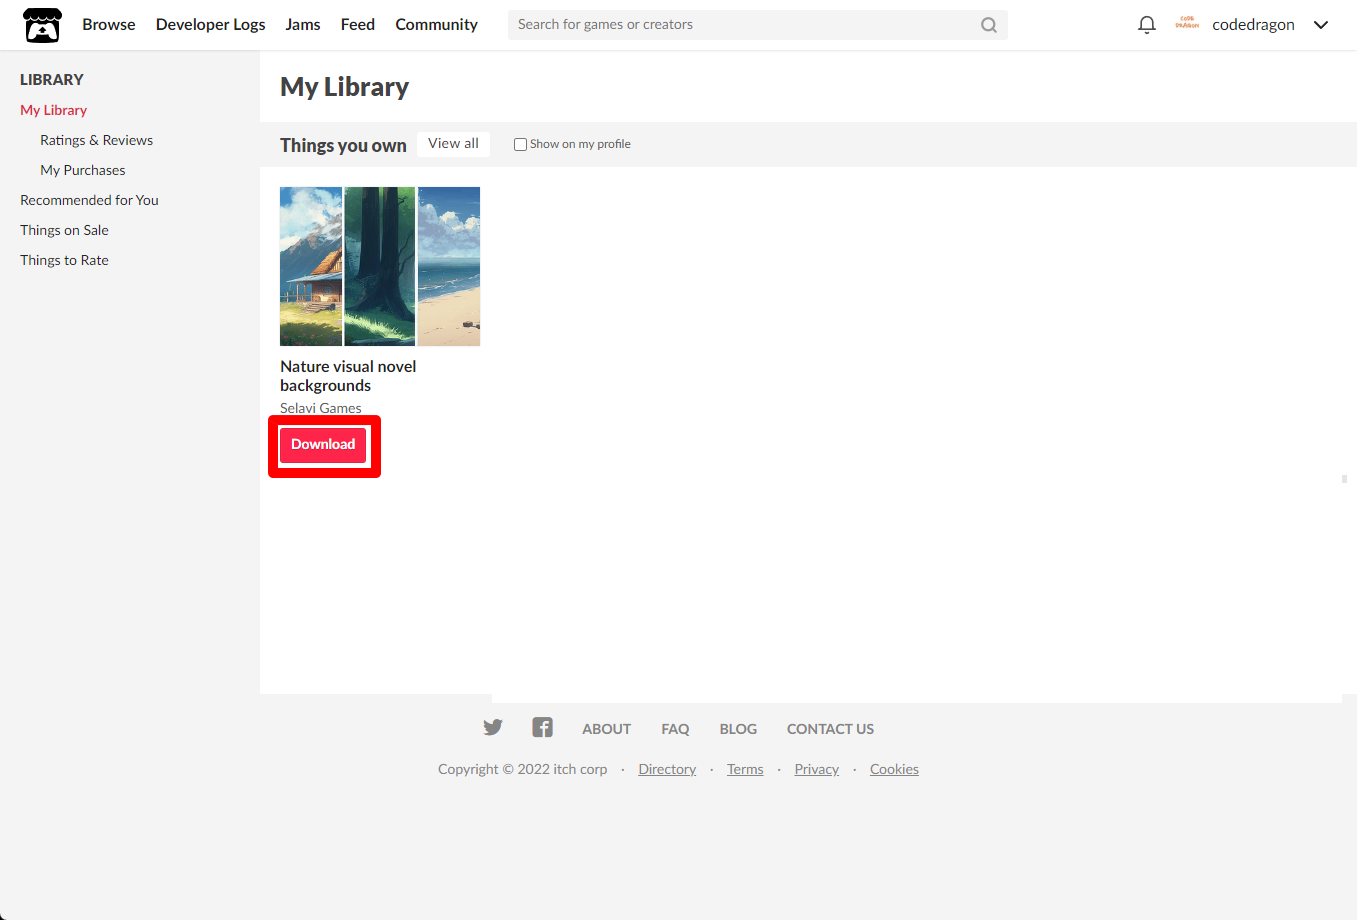Open the Browse menu
The height and width of the screenshot is (920, 1357).
coord(109,24)
